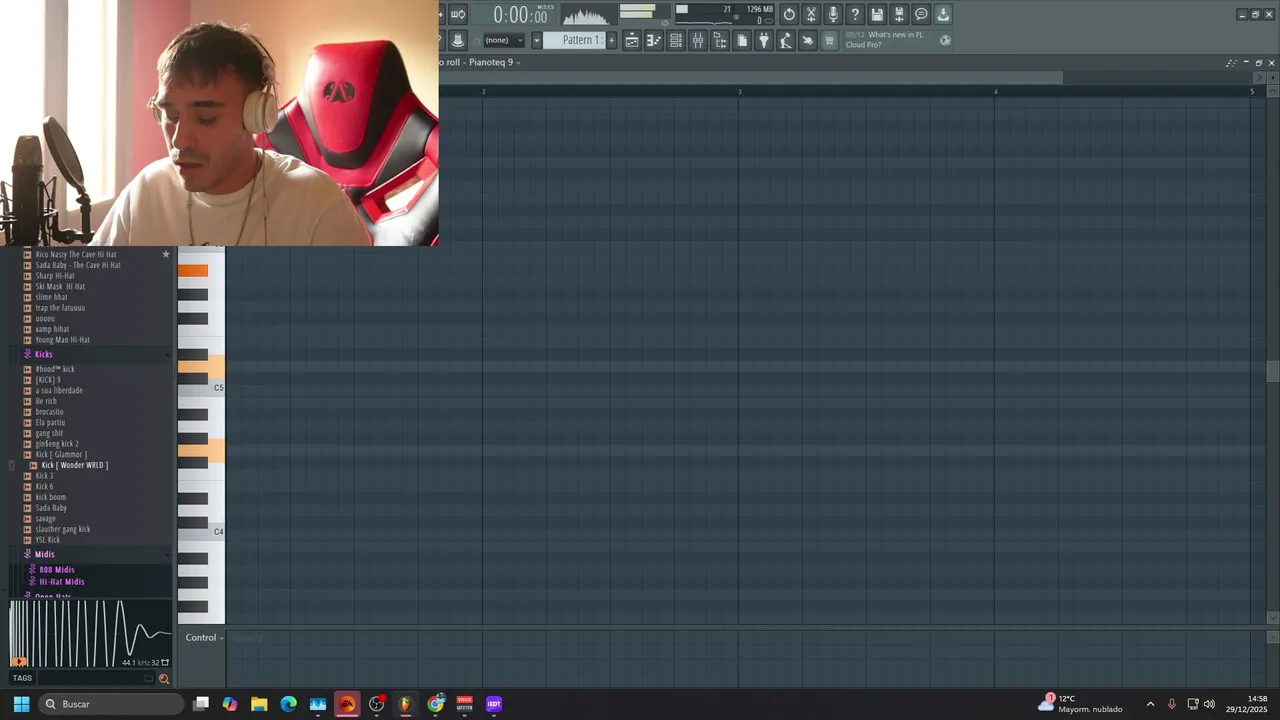This screenshot has height=720, width=1280.
Task: Click the sample waveform preview
Action: 90,632
